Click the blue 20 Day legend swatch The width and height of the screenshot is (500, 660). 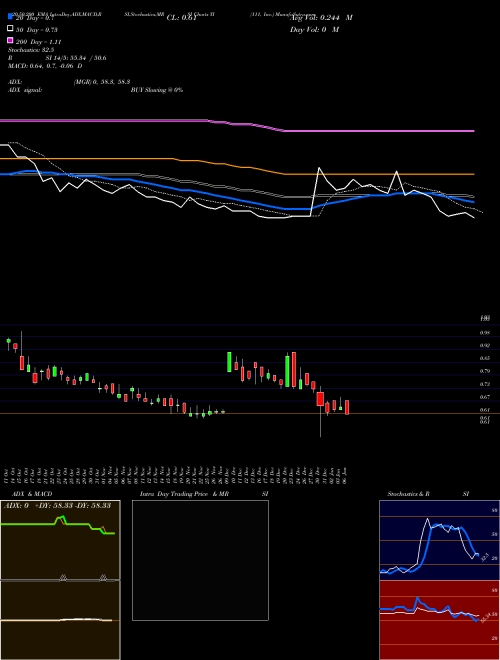10,17
